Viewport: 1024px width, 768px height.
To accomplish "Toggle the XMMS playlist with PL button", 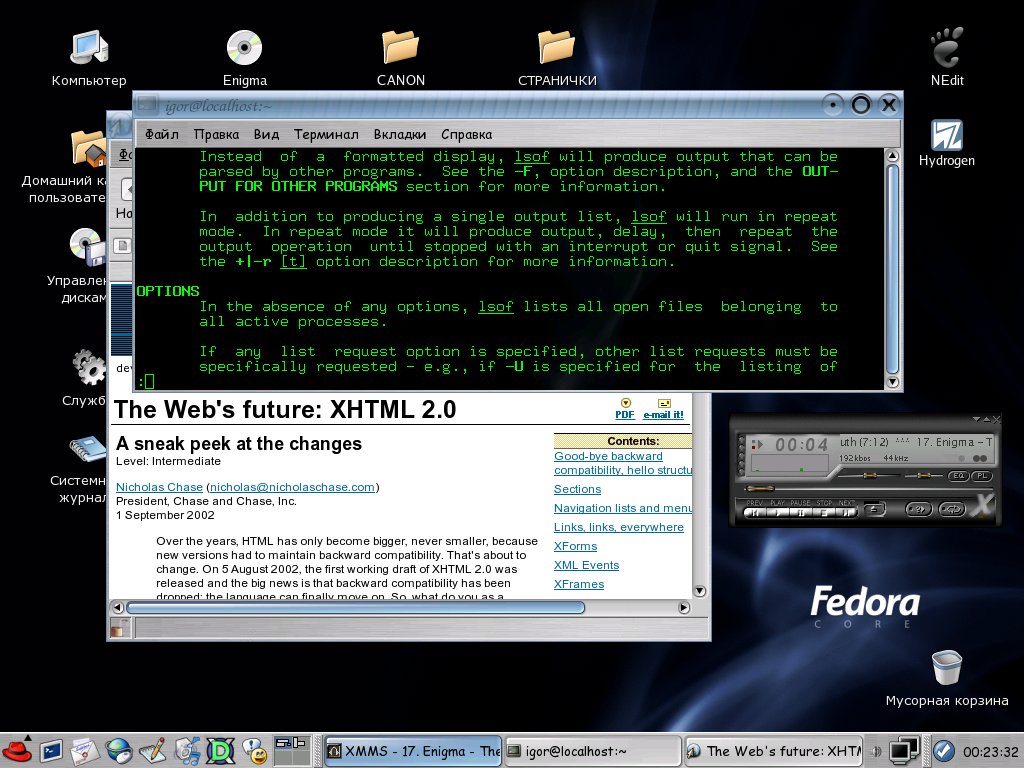I will (982, 475).
